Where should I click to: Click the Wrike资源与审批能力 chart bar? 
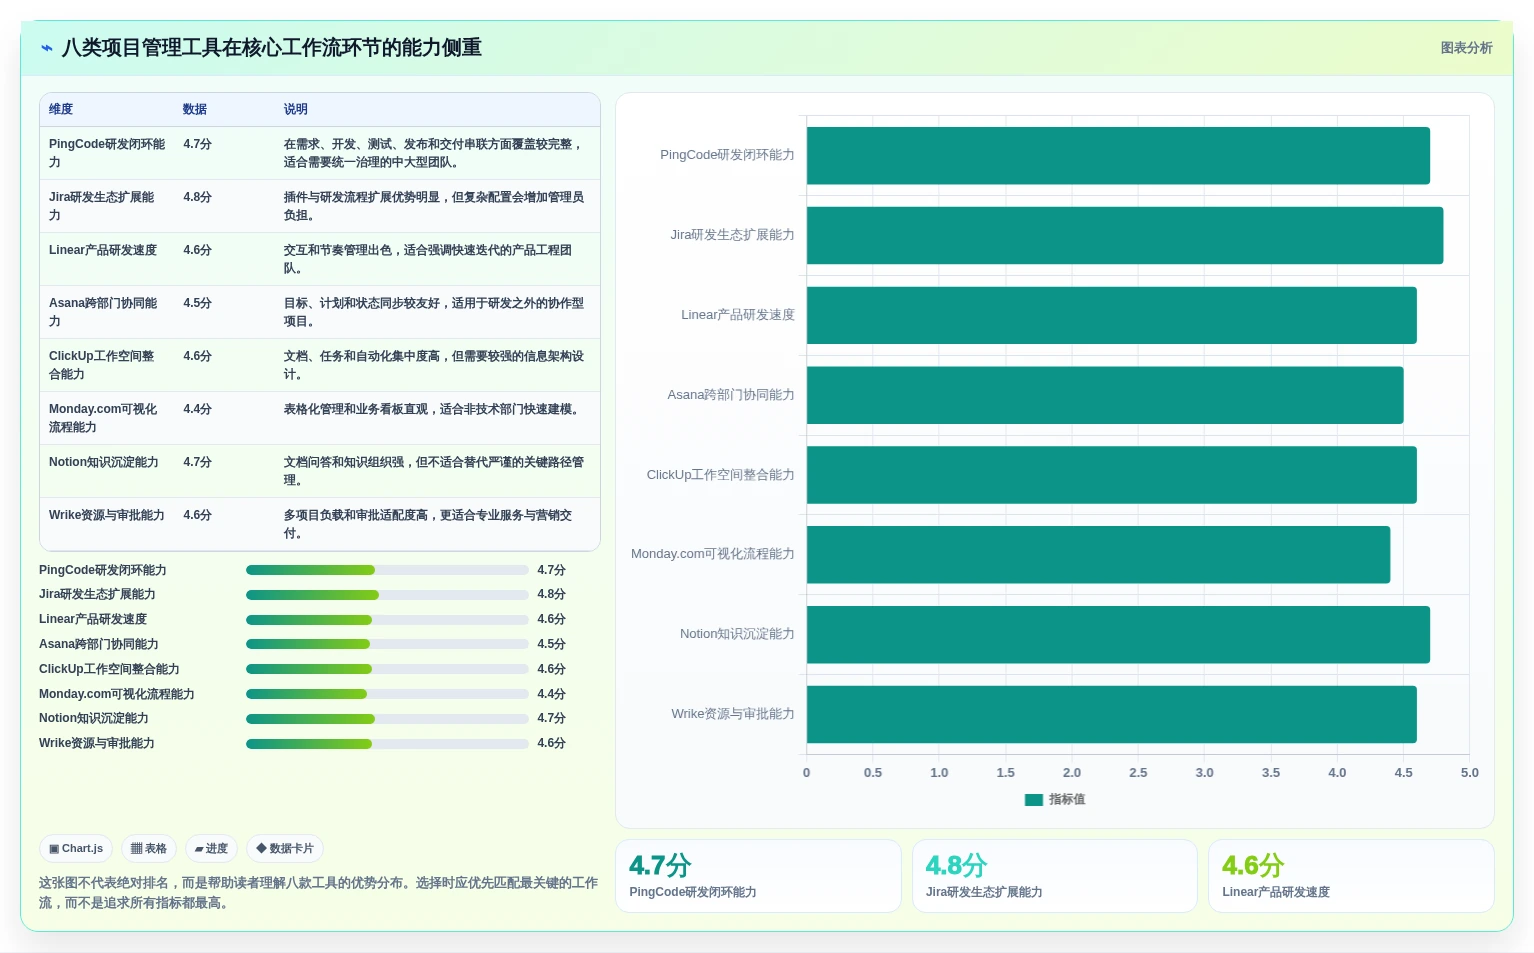pyautogui.click(x=1112, y=714)
